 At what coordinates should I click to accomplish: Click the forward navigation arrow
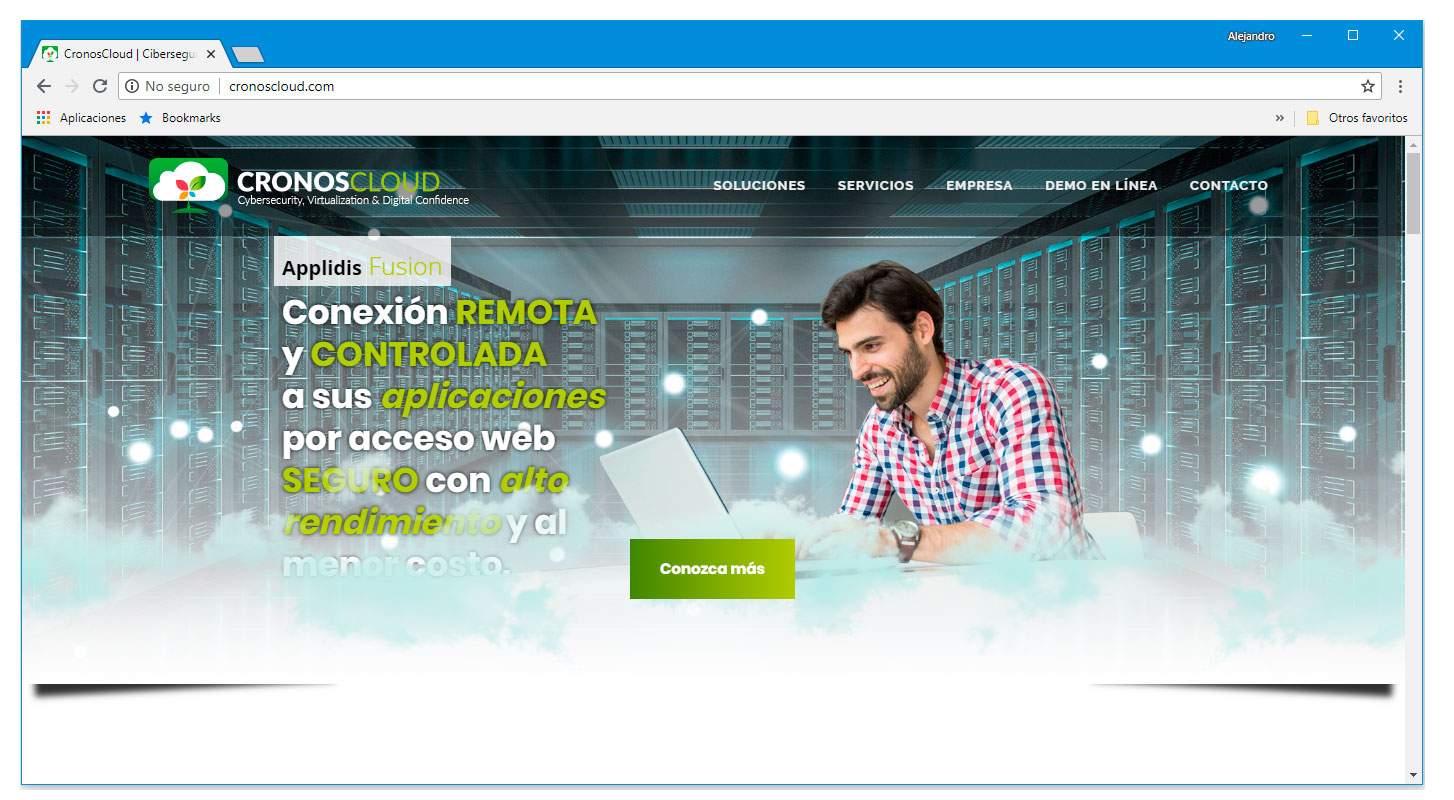(71, 86)
